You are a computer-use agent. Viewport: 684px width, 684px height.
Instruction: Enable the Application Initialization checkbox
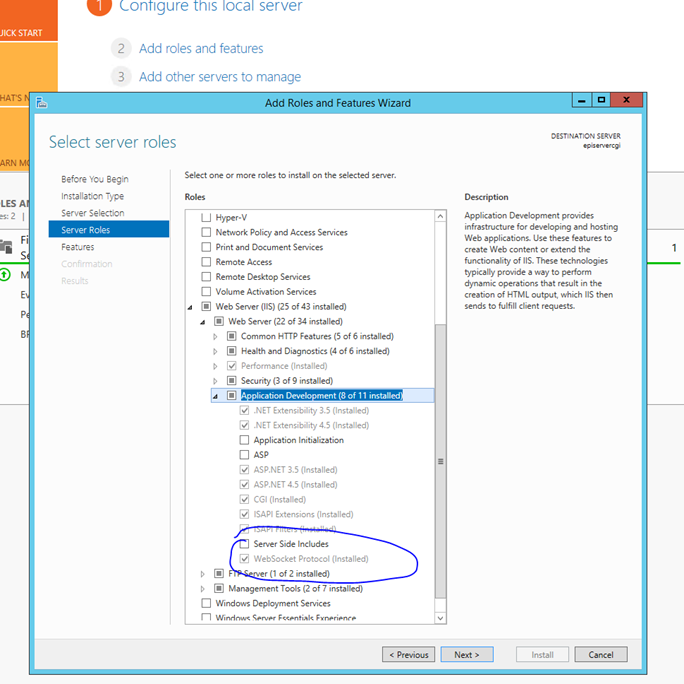(x=245, y=440)
